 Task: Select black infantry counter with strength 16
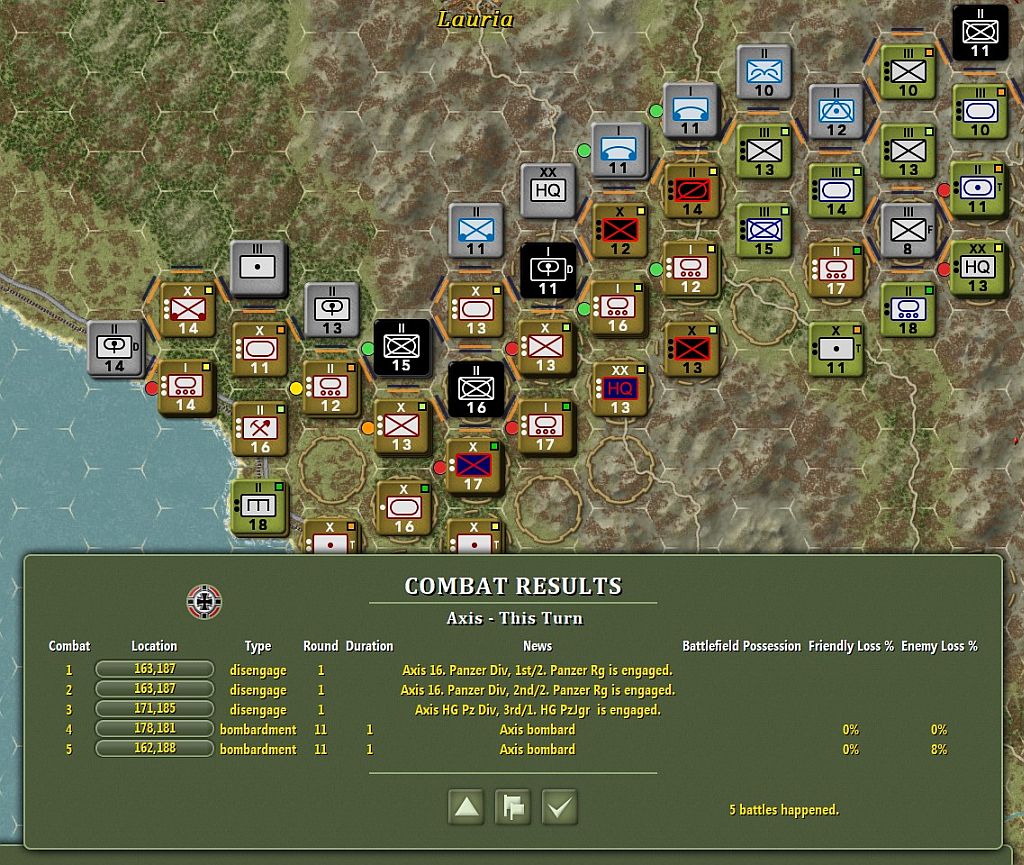475,390
